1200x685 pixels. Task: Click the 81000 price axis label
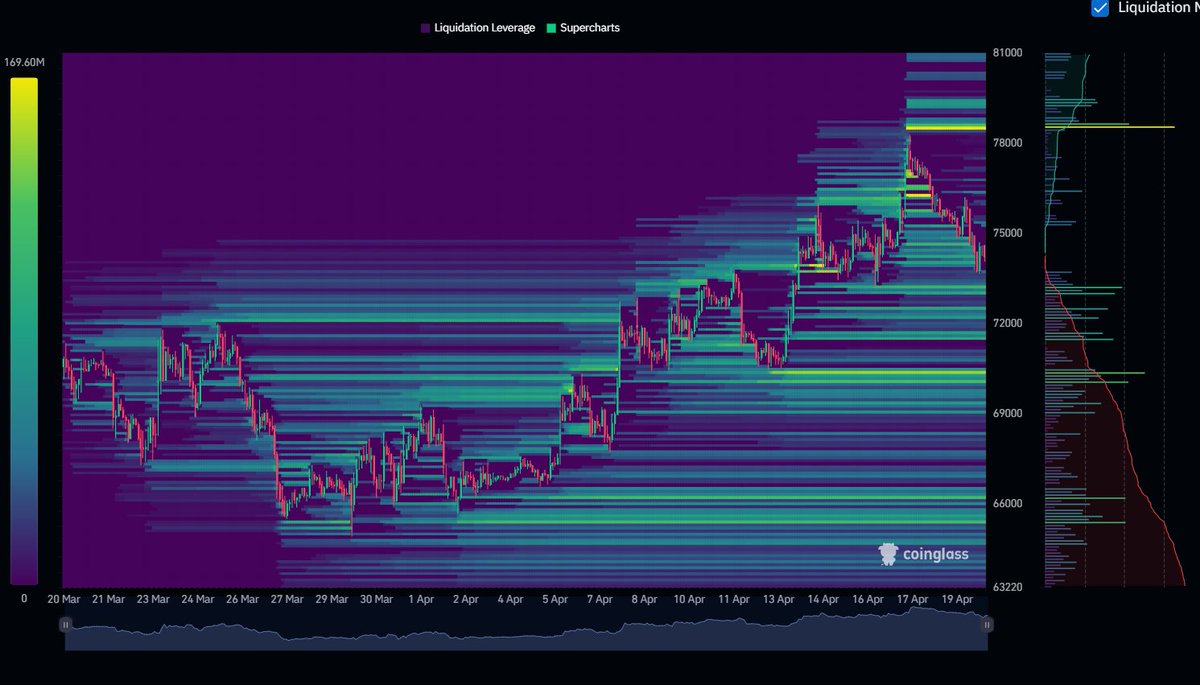point(1008,53)
